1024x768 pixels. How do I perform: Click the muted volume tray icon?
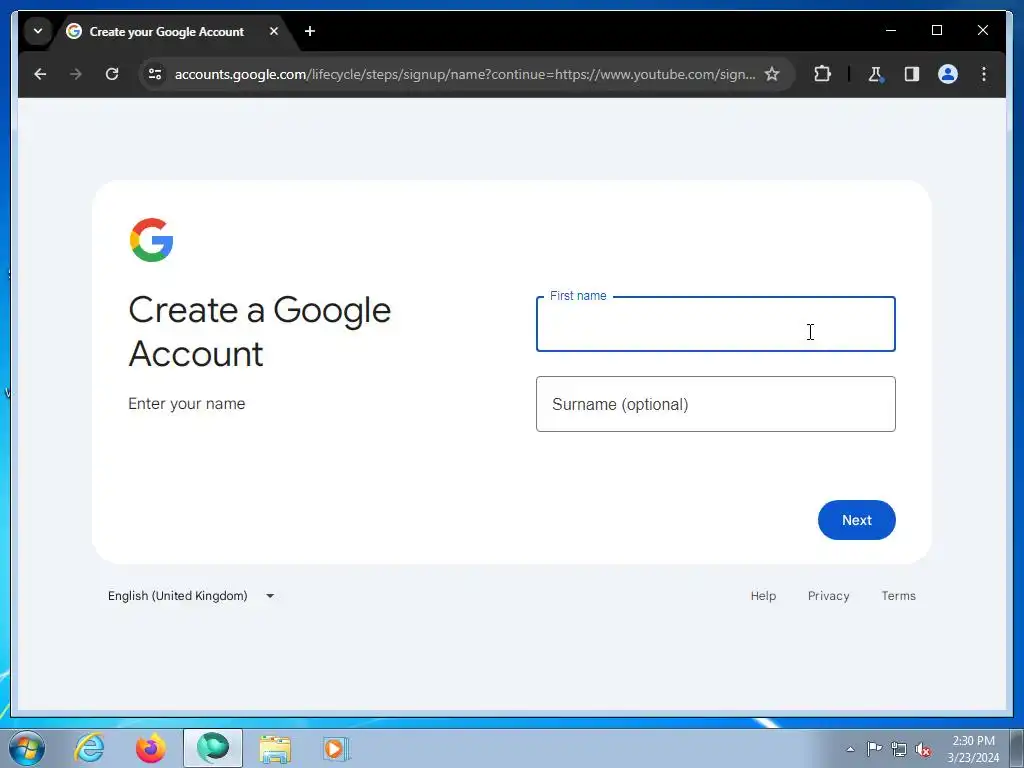(923, 749)
